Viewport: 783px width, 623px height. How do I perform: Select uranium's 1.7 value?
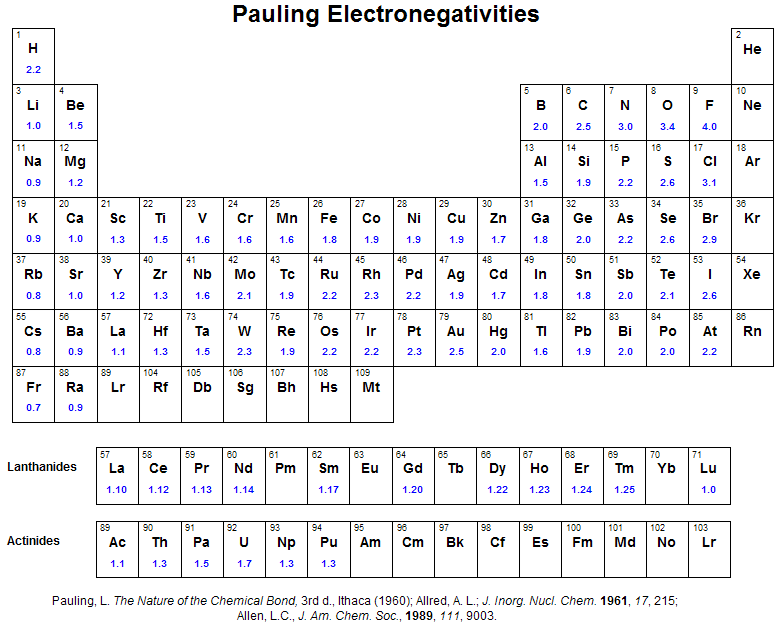(244, 564)
